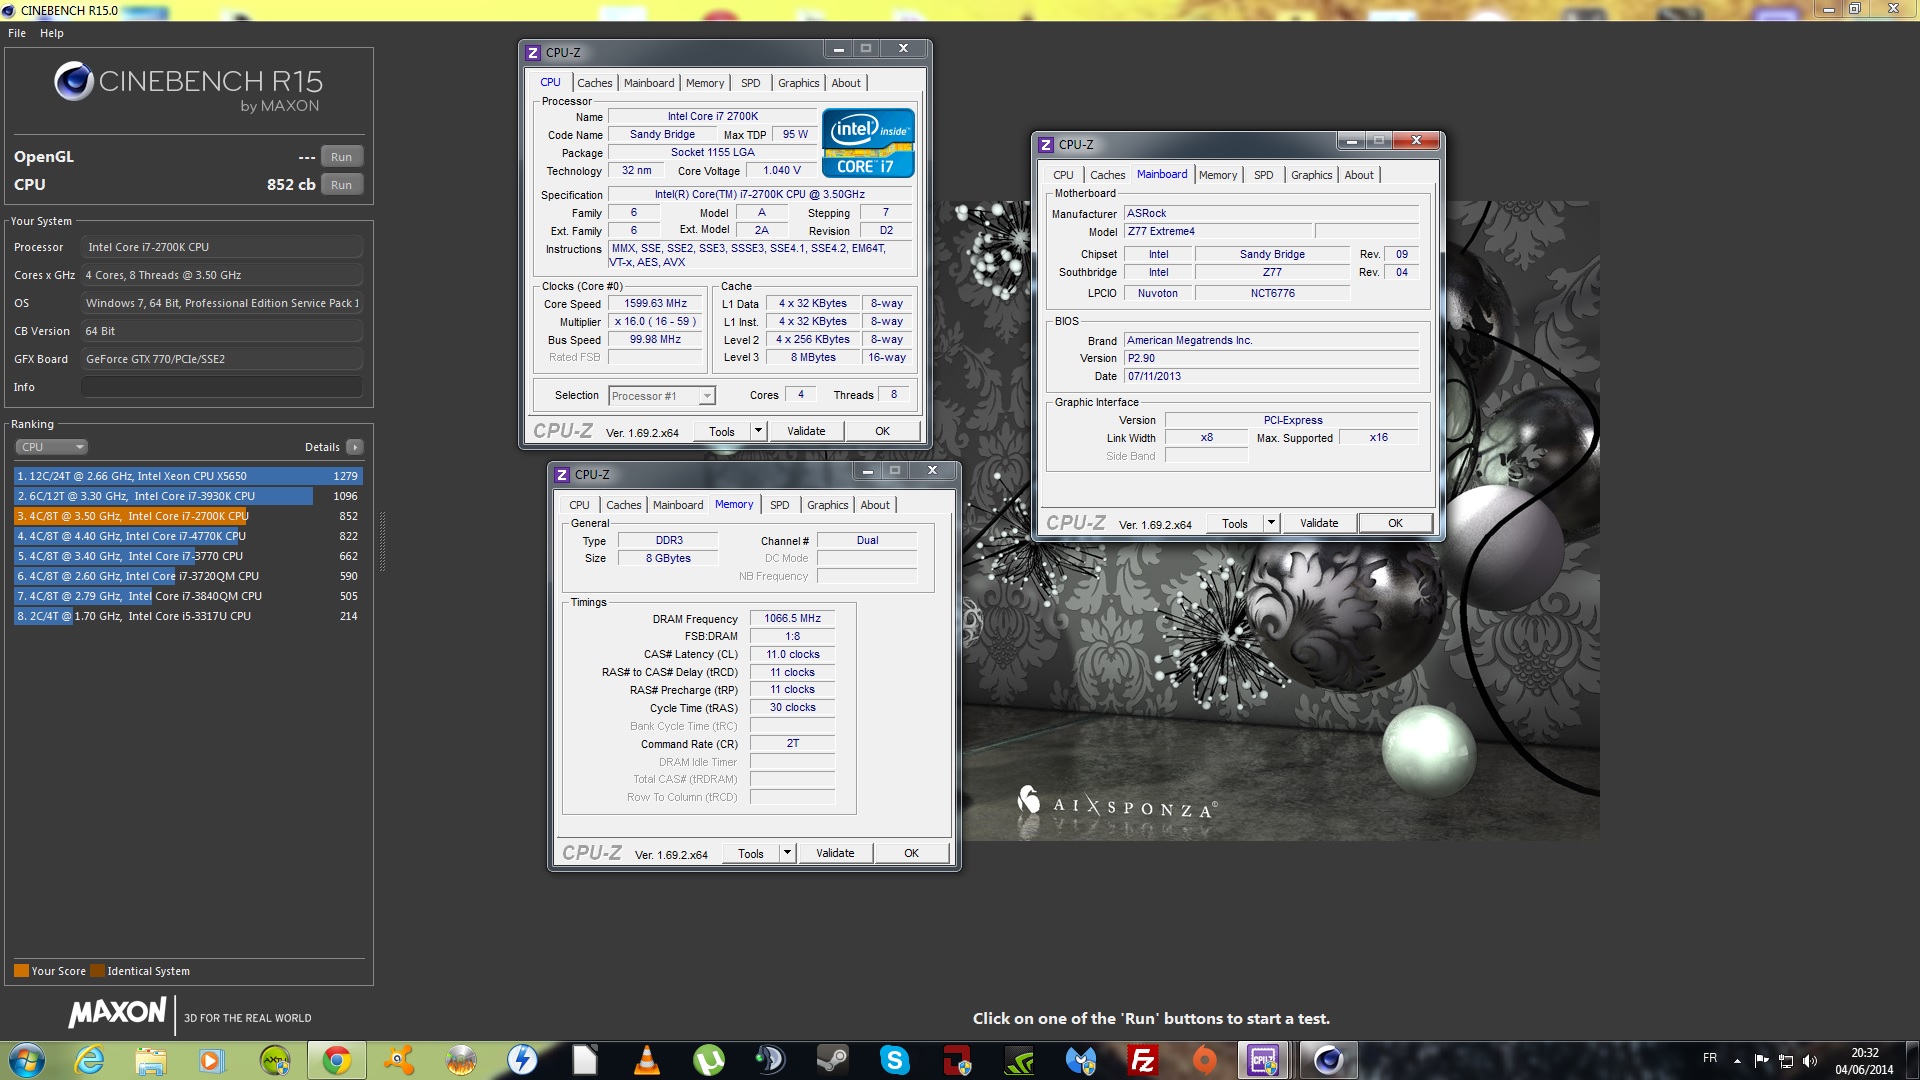The width and height of the screenshot is (1920, 1080).
Task: Open Windows Explorer from the taskbar
Action: point(151,1060)
